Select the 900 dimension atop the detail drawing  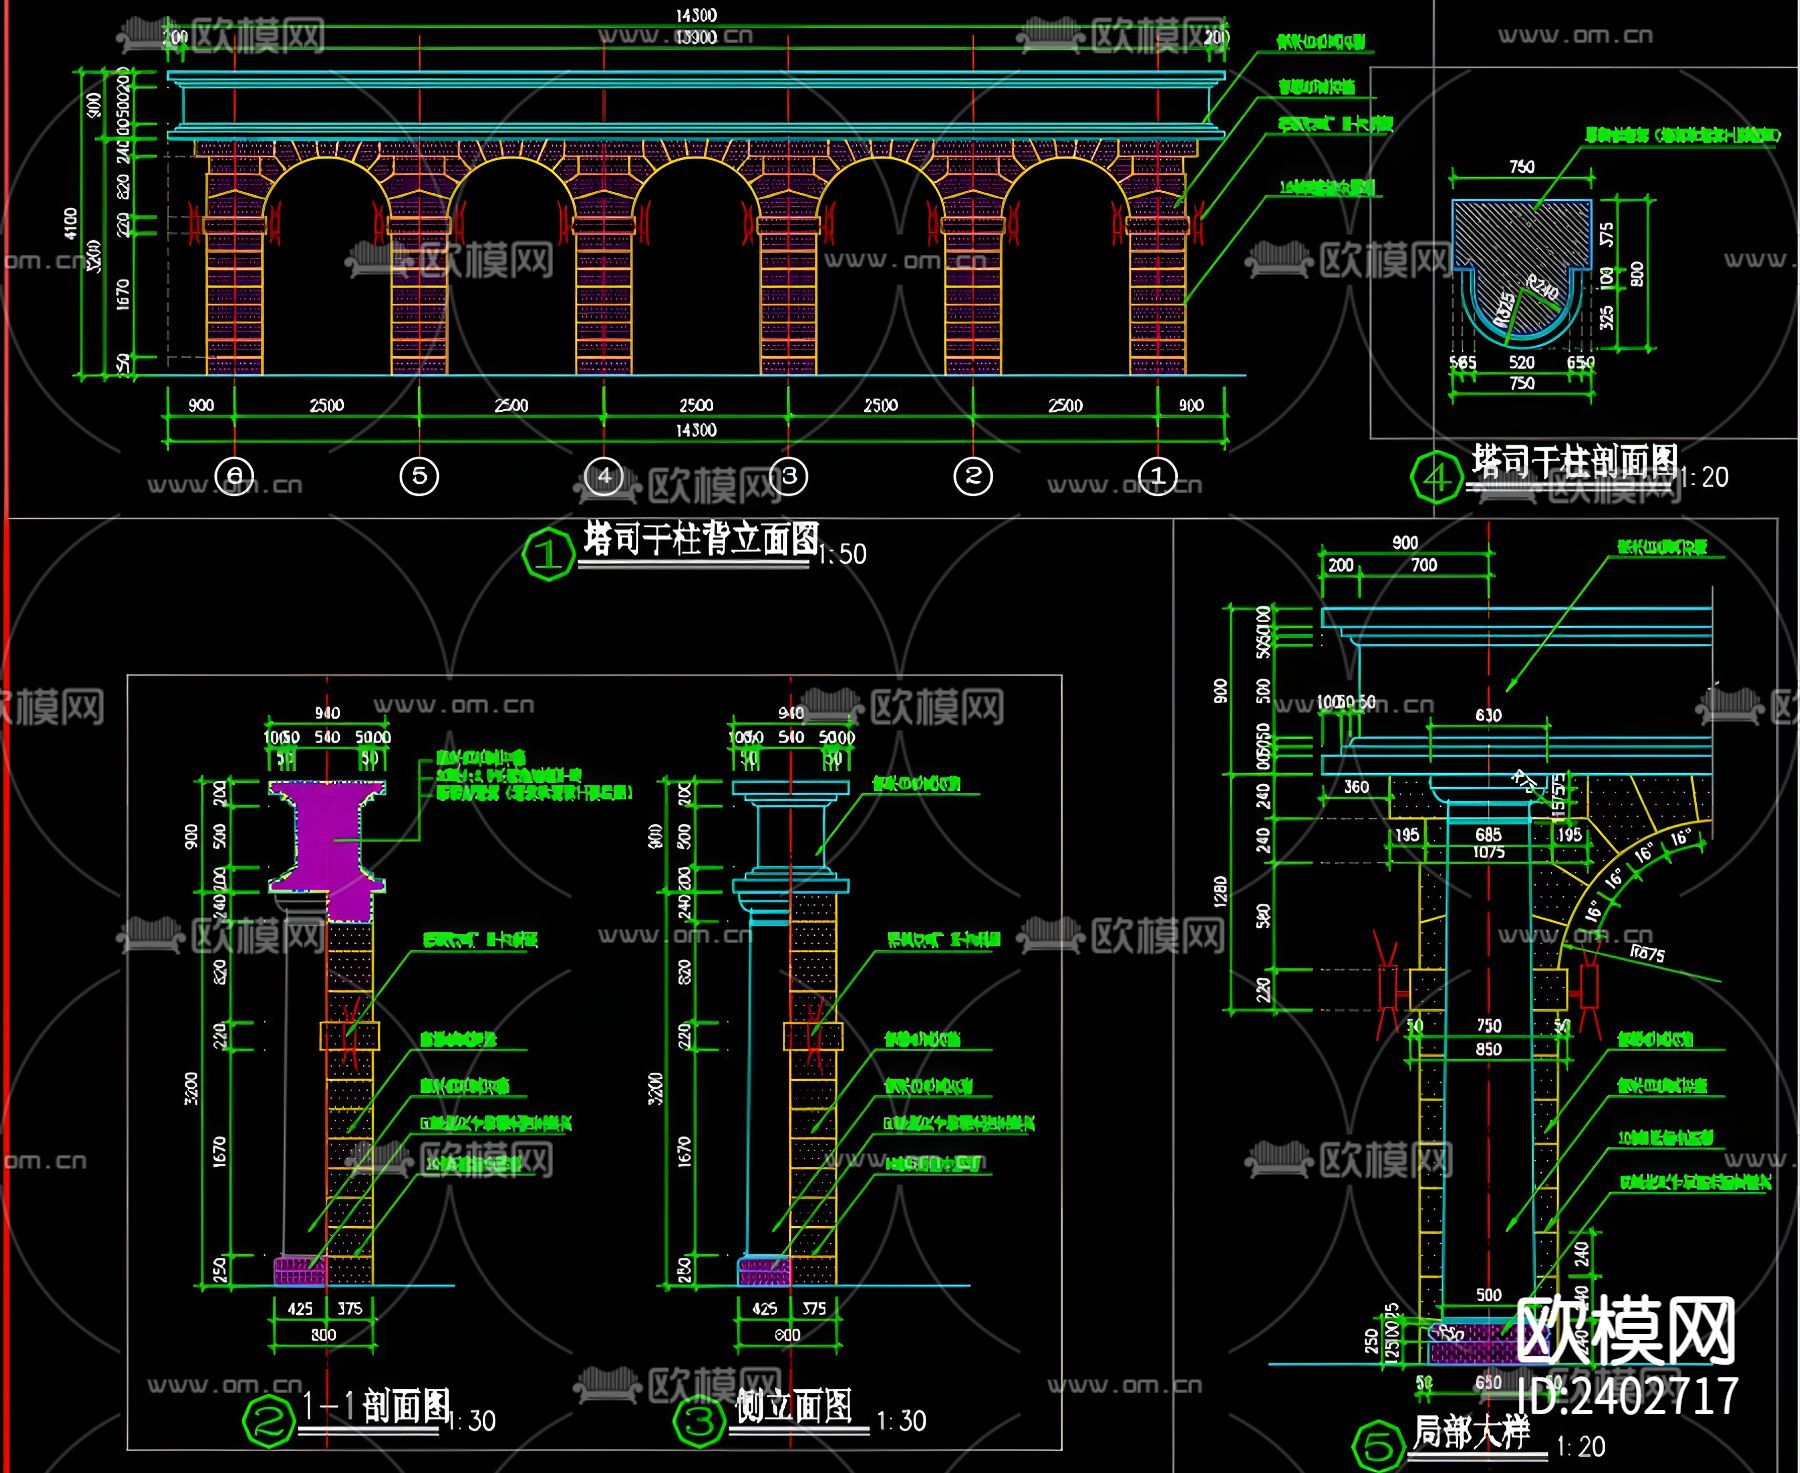[x=1405, y=542]
